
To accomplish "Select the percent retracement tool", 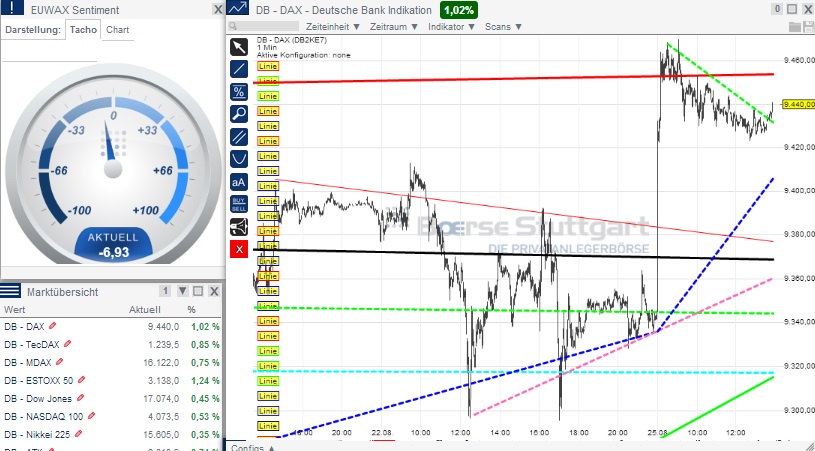I will (x=239, y=92).
